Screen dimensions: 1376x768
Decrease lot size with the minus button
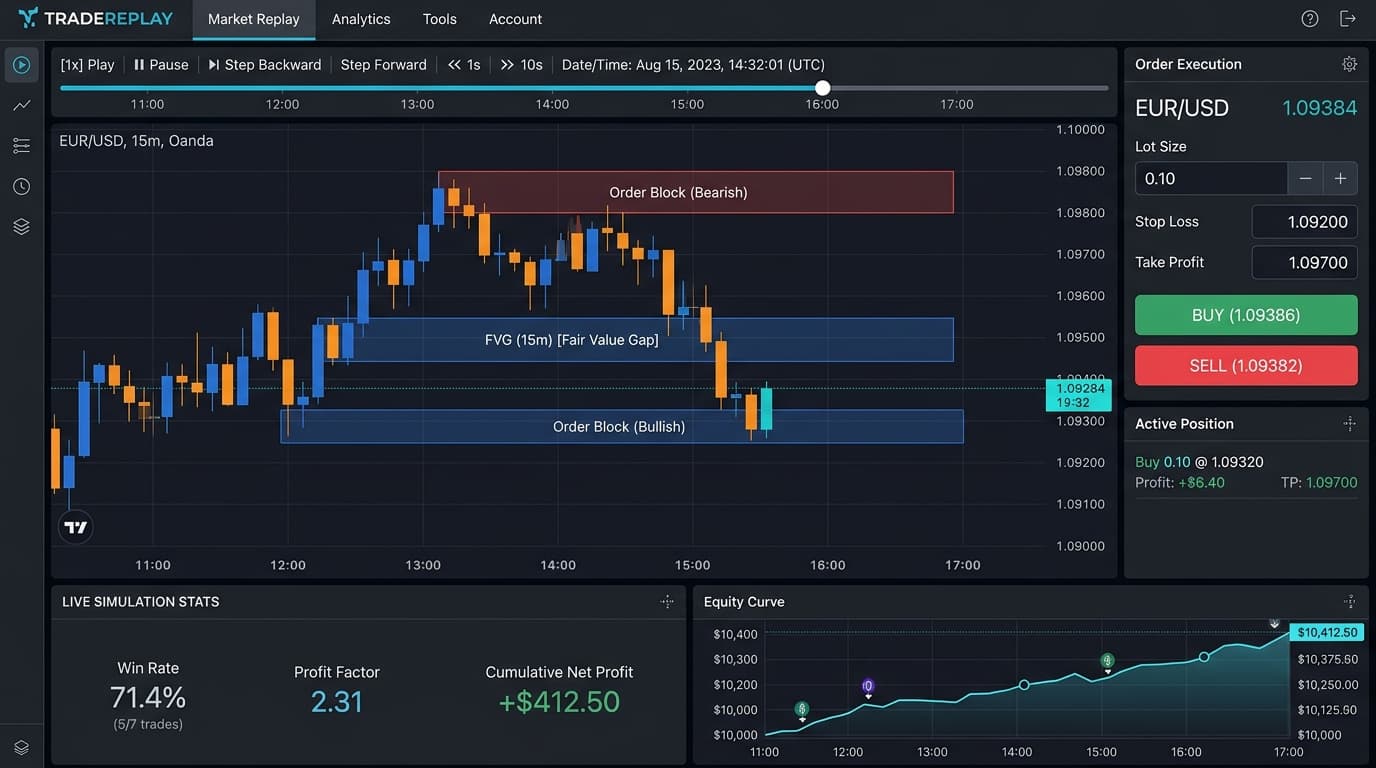coord(1305,179)
